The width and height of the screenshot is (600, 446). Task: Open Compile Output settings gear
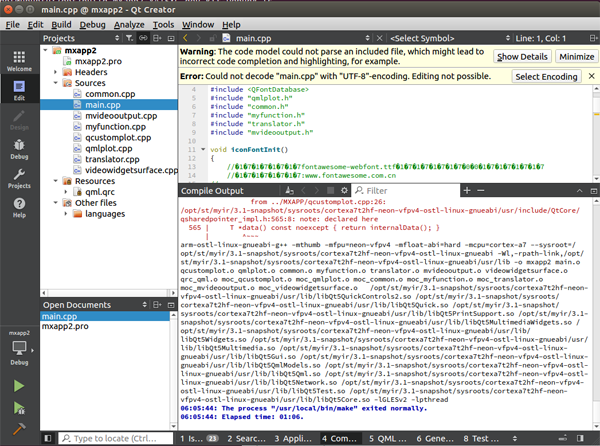(344, 190)
